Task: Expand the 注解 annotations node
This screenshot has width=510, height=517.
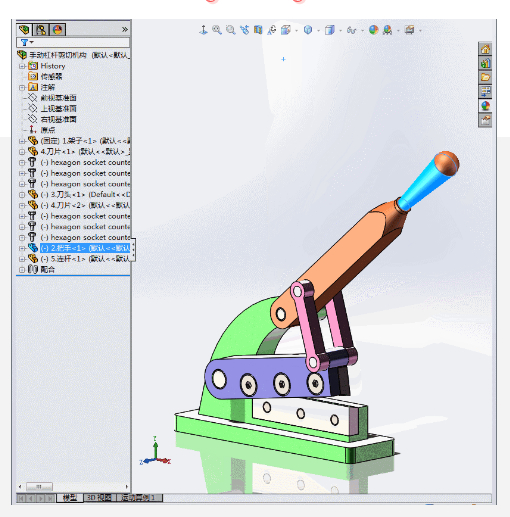Action: tap(22, 88)
